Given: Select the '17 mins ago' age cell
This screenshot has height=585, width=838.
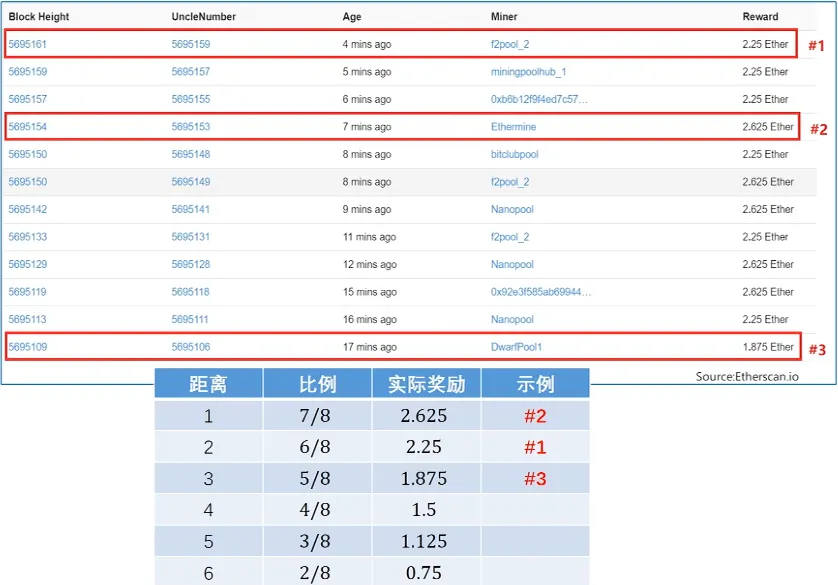Looking at the screenshot, I should 370,347.
